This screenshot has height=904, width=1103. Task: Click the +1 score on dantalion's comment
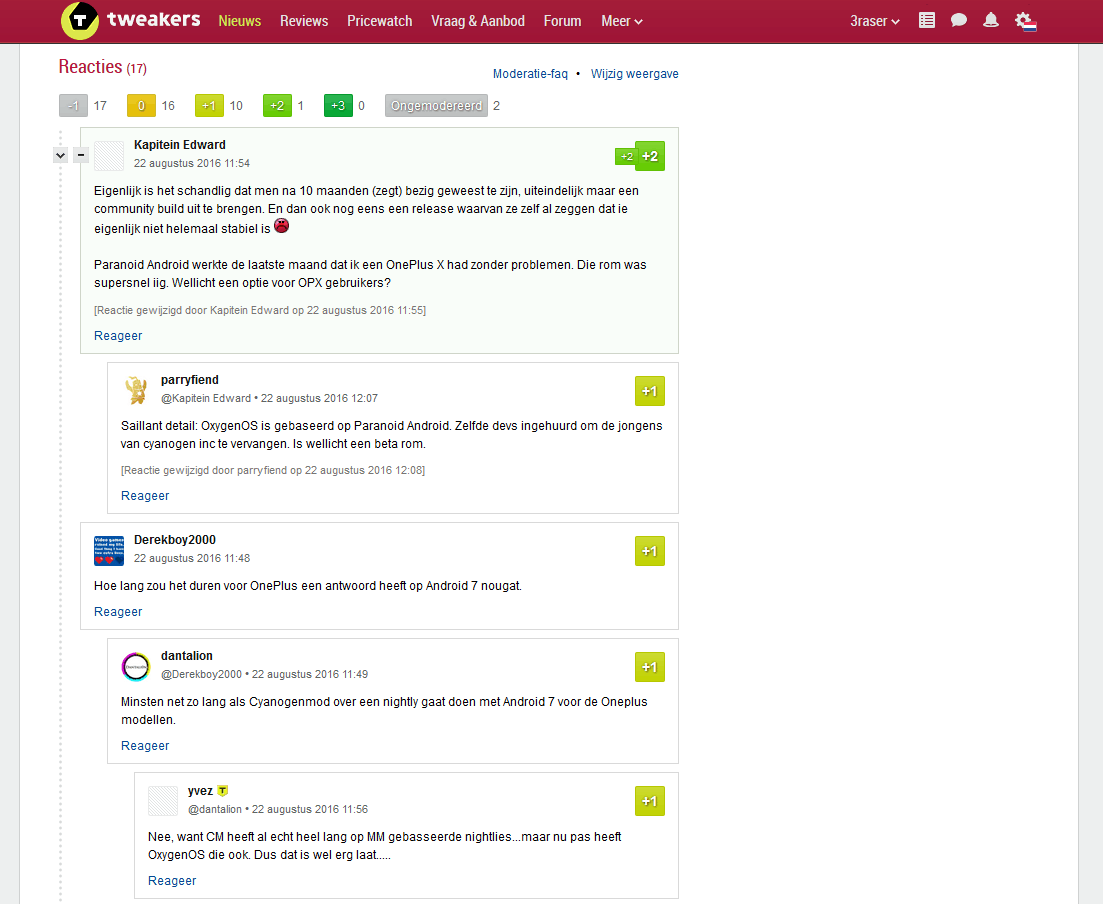[650, 667]
